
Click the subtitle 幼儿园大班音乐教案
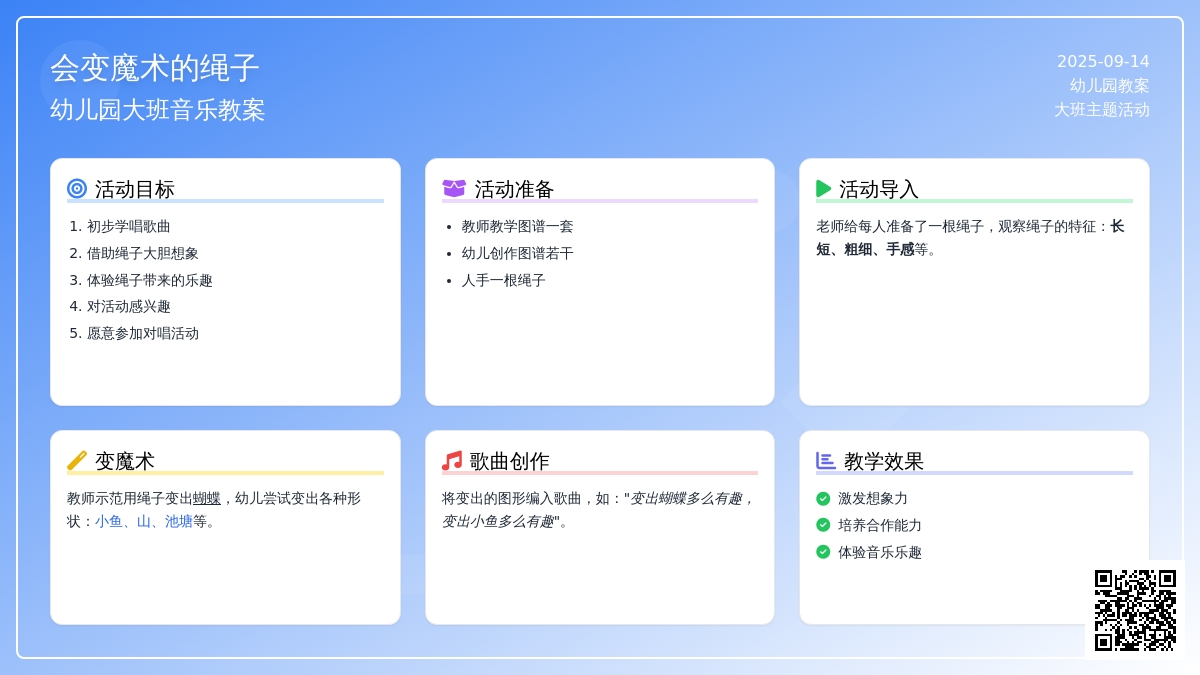[158, 110]
